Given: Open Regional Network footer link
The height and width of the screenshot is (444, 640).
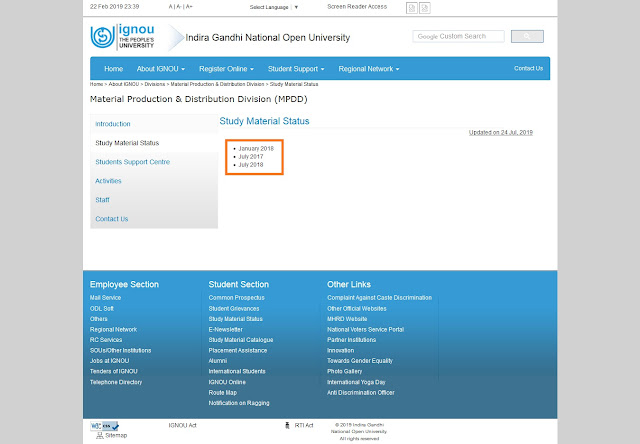Looking at the screenshot, I should click(113, 330).
